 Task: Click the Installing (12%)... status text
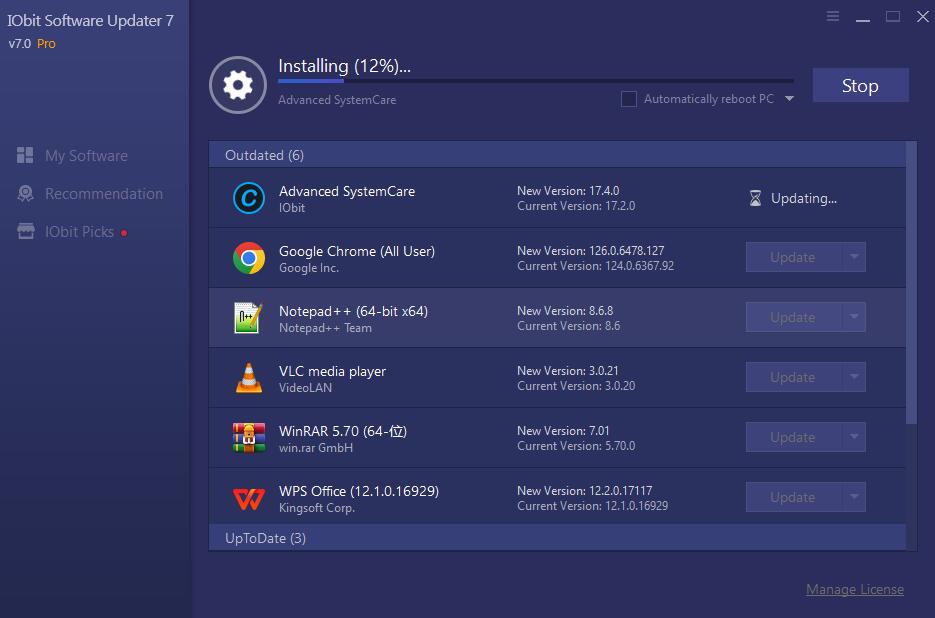344,66
